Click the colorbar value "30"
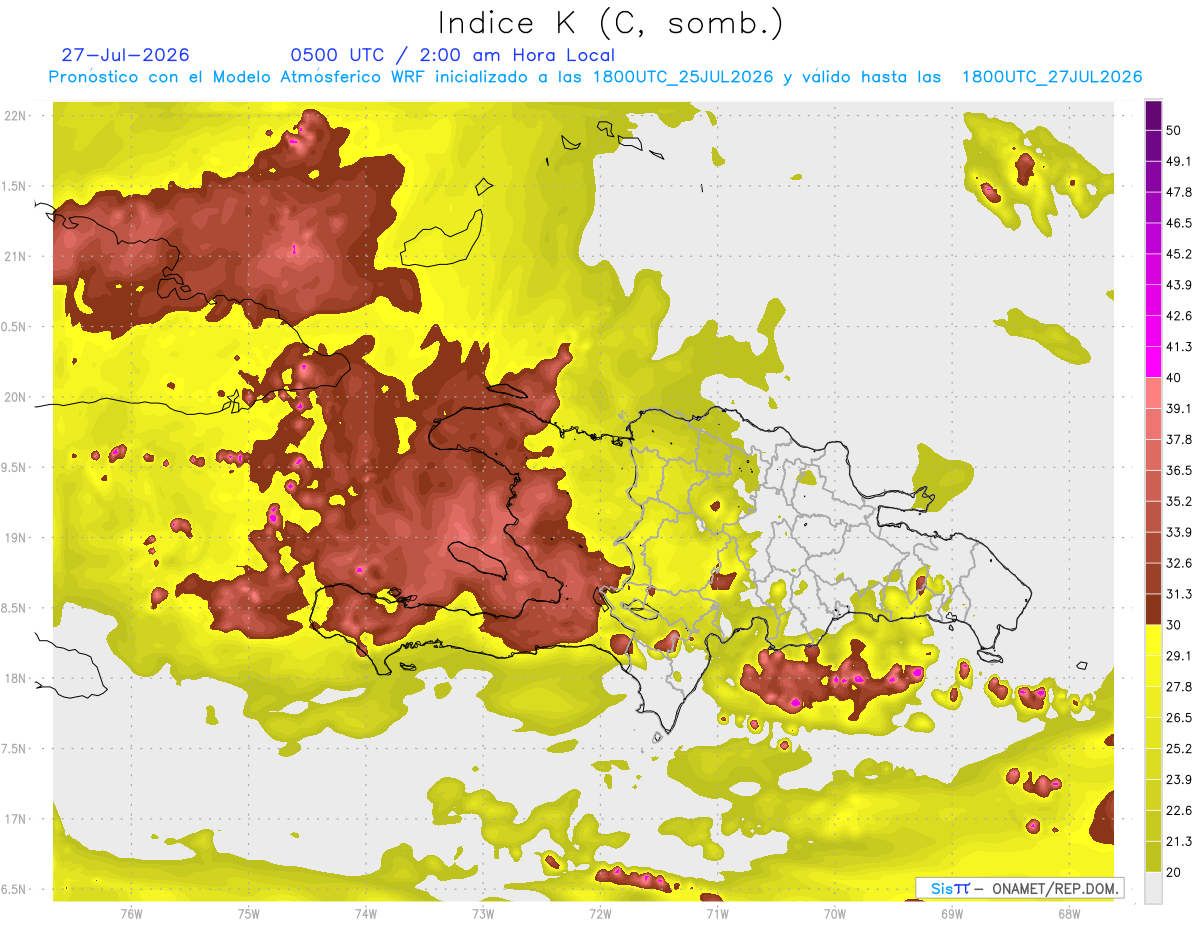The image size is (1200, 927). pos(1175,625)
